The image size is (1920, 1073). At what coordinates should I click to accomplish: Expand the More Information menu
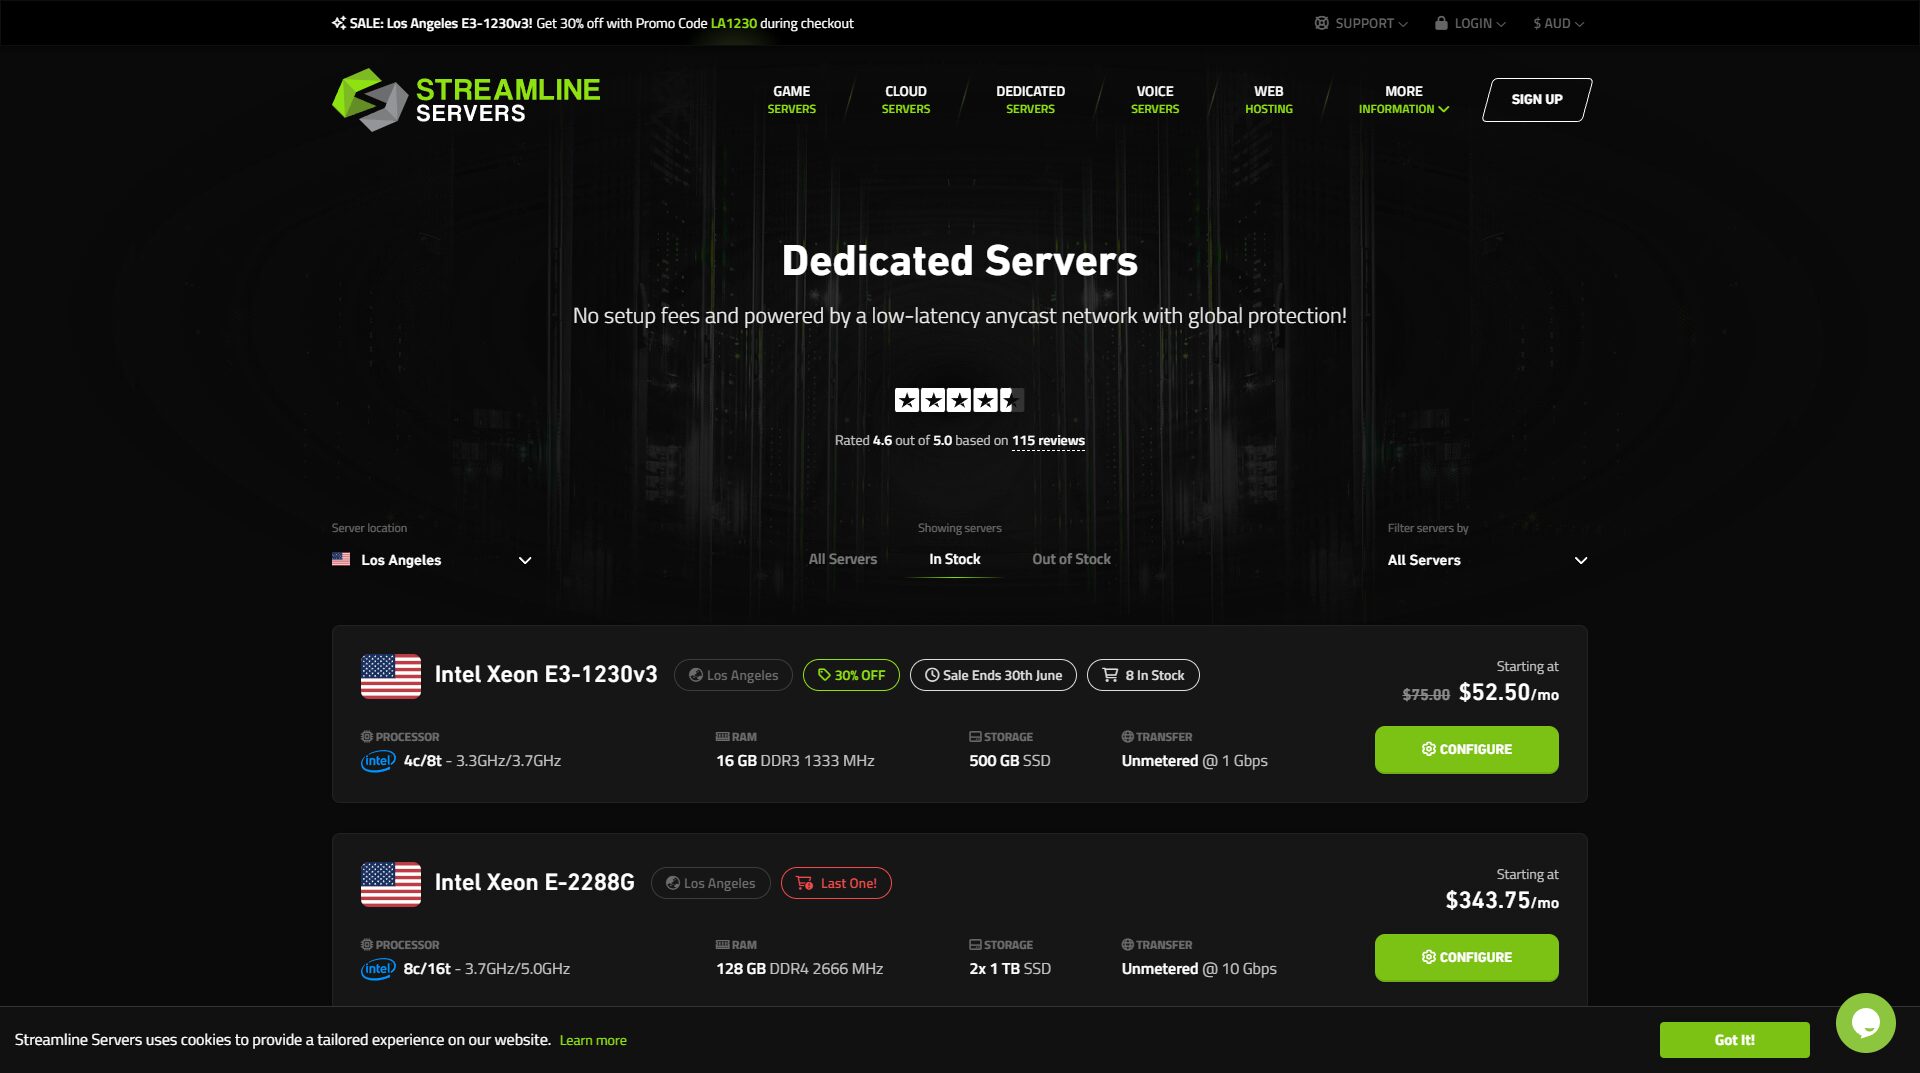1403,99
